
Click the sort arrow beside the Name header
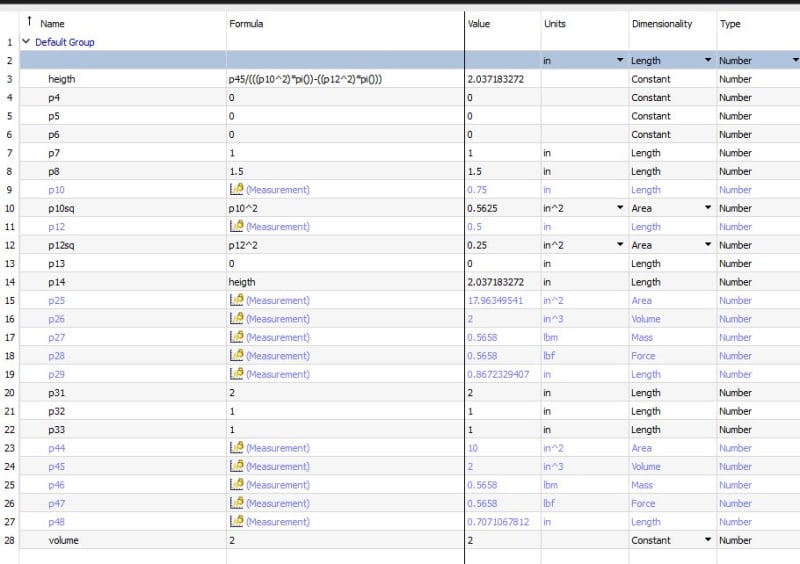29,21
